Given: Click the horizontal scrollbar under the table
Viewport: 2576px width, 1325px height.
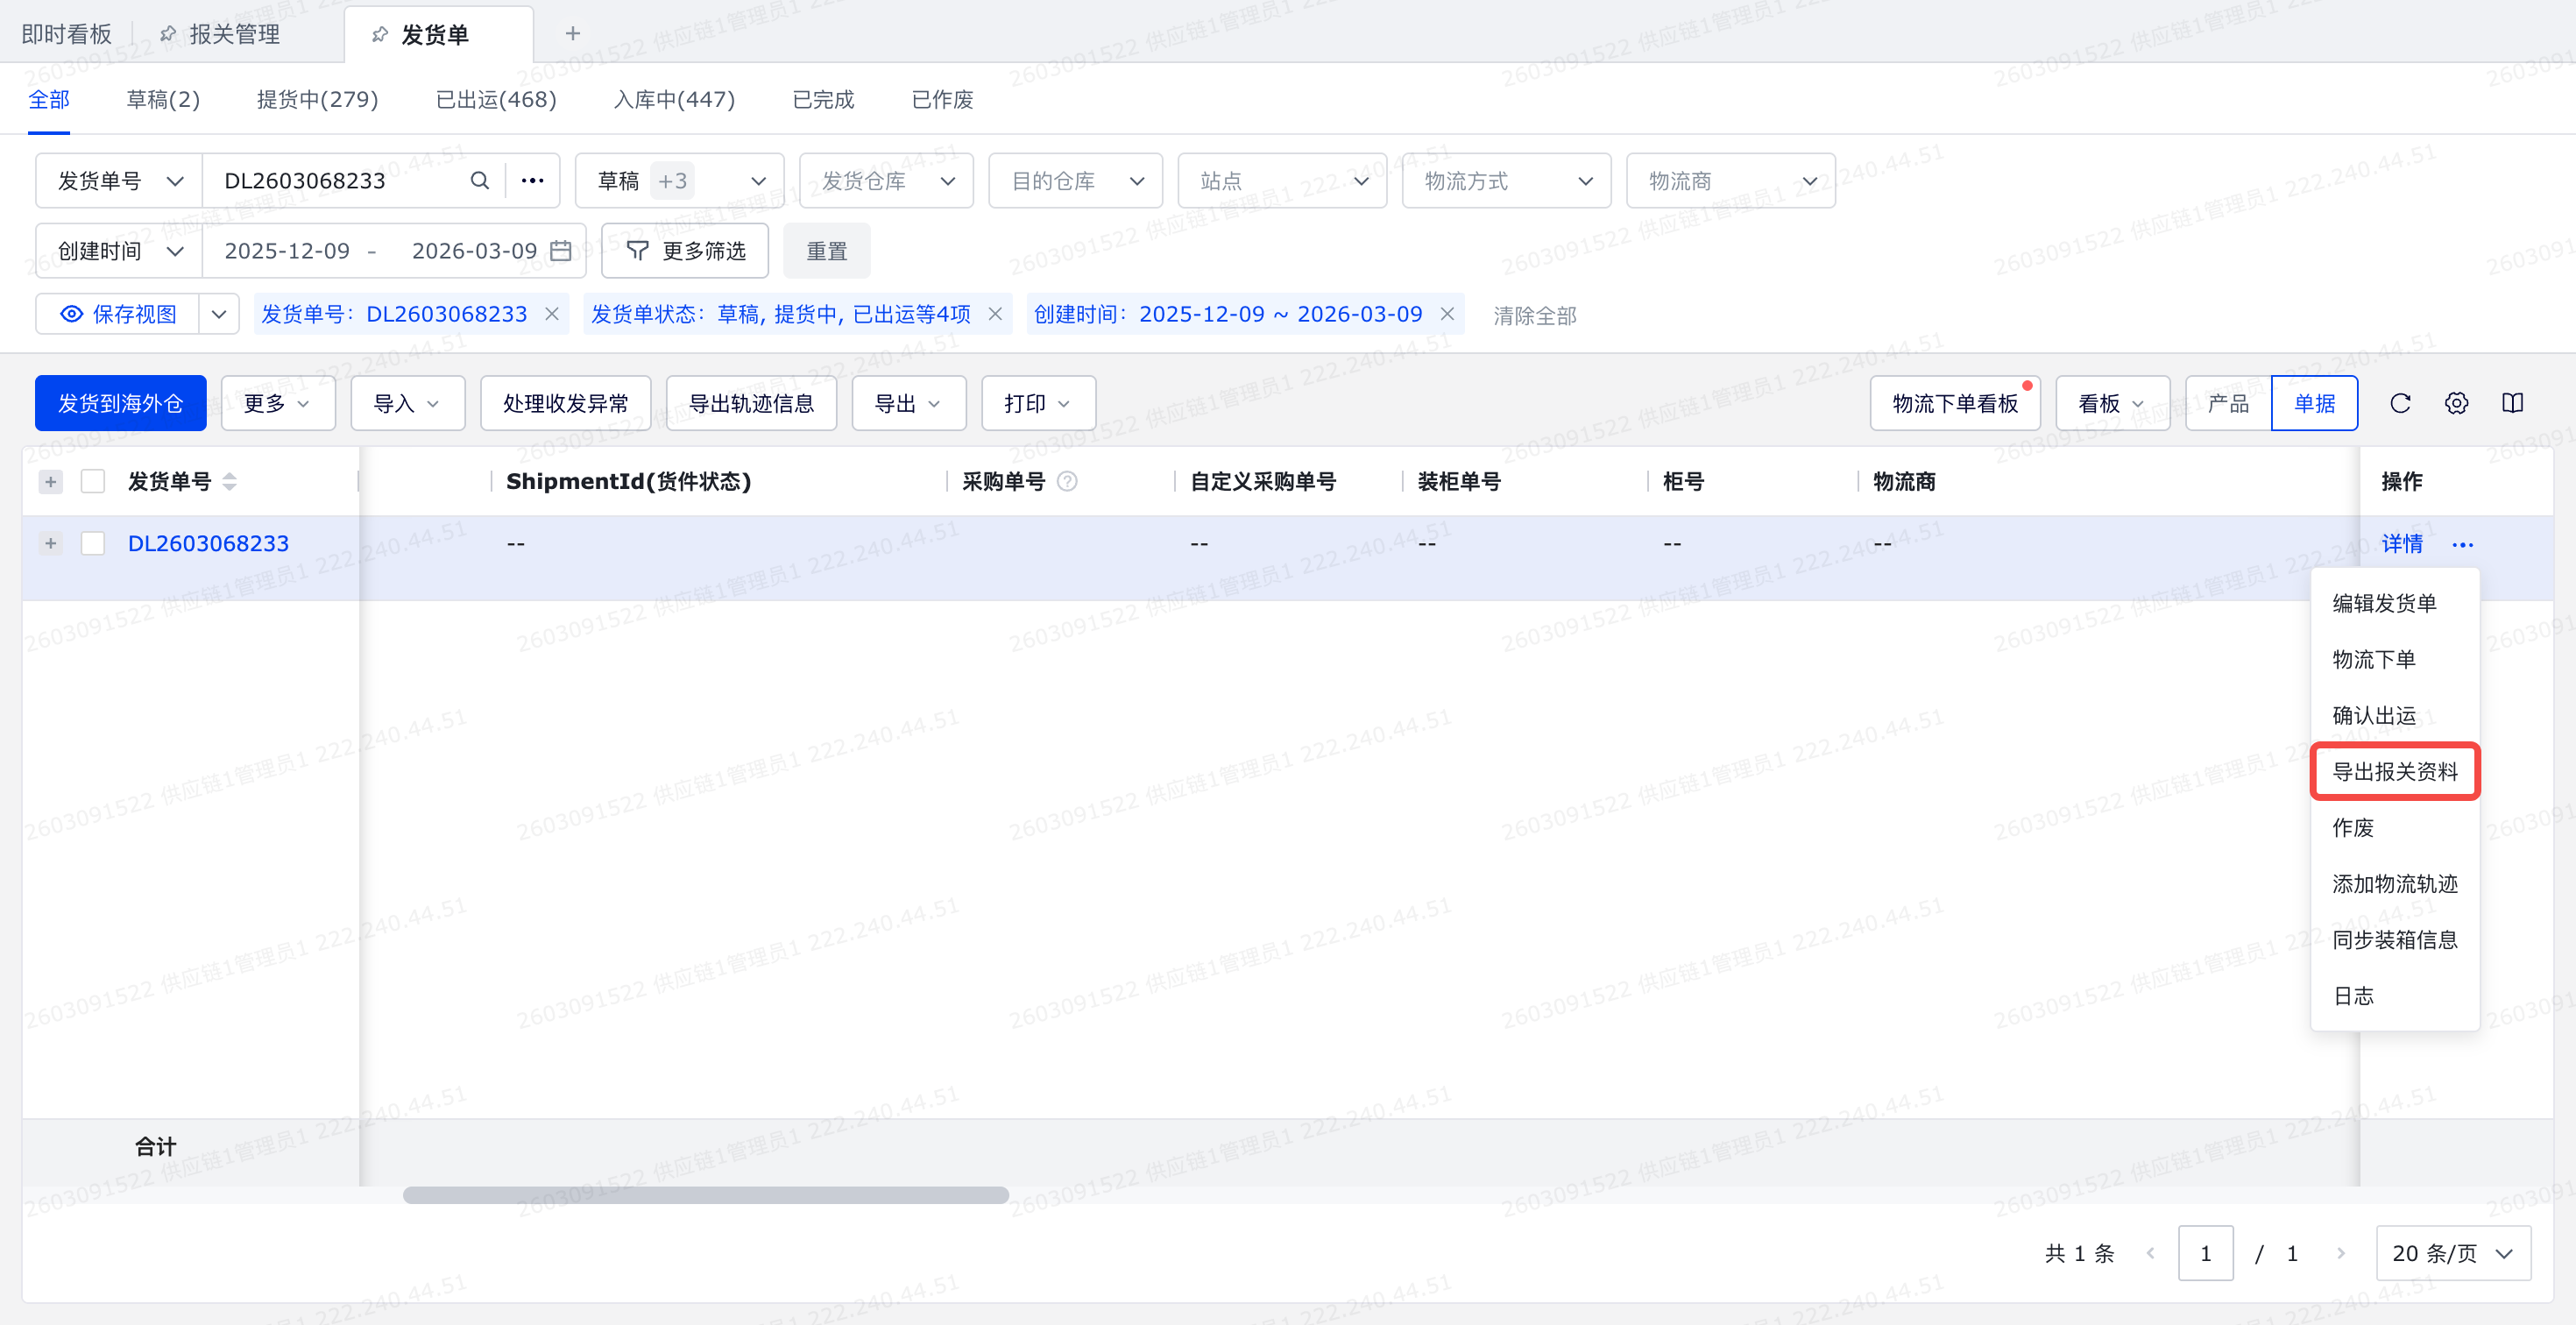Looking at the screenshot, I should [705, 1195].
